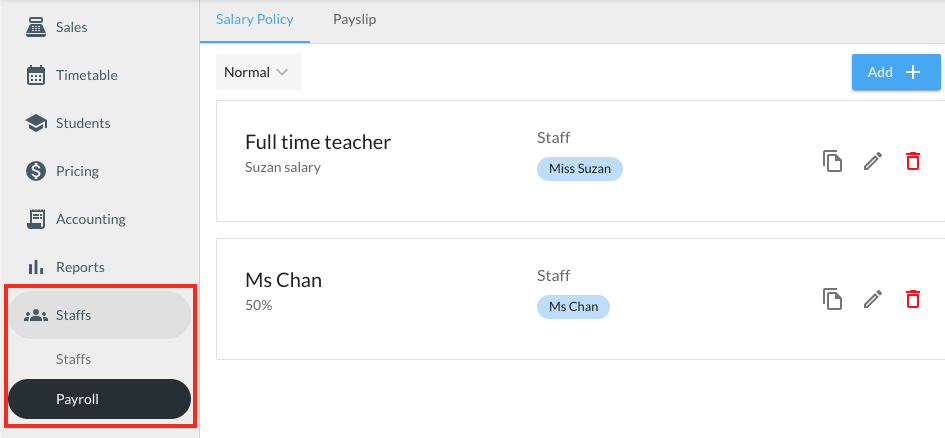This screenshot has height=438, width=945.
Task: Duplicate the Ms Chan salary policy
Action: pos(832,299)
